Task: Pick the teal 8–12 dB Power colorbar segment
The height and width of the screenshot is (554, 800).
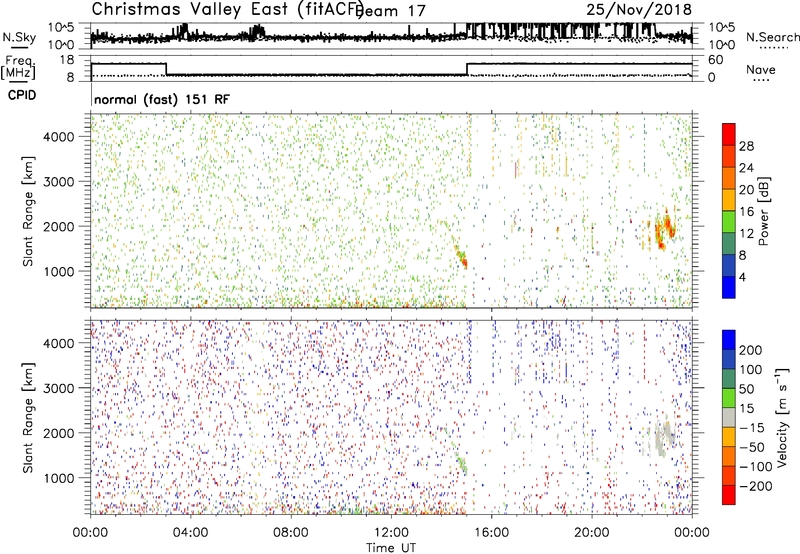Action: tap(729, 244)
